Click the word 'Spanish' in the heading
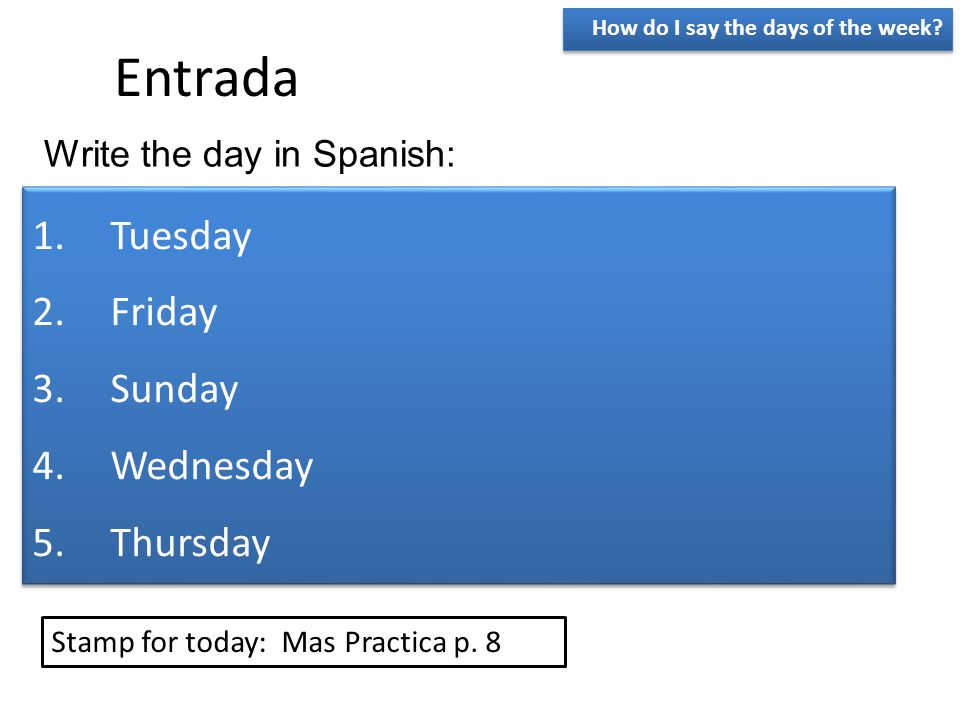Viewport: 960px width, 720px height. 384,154
